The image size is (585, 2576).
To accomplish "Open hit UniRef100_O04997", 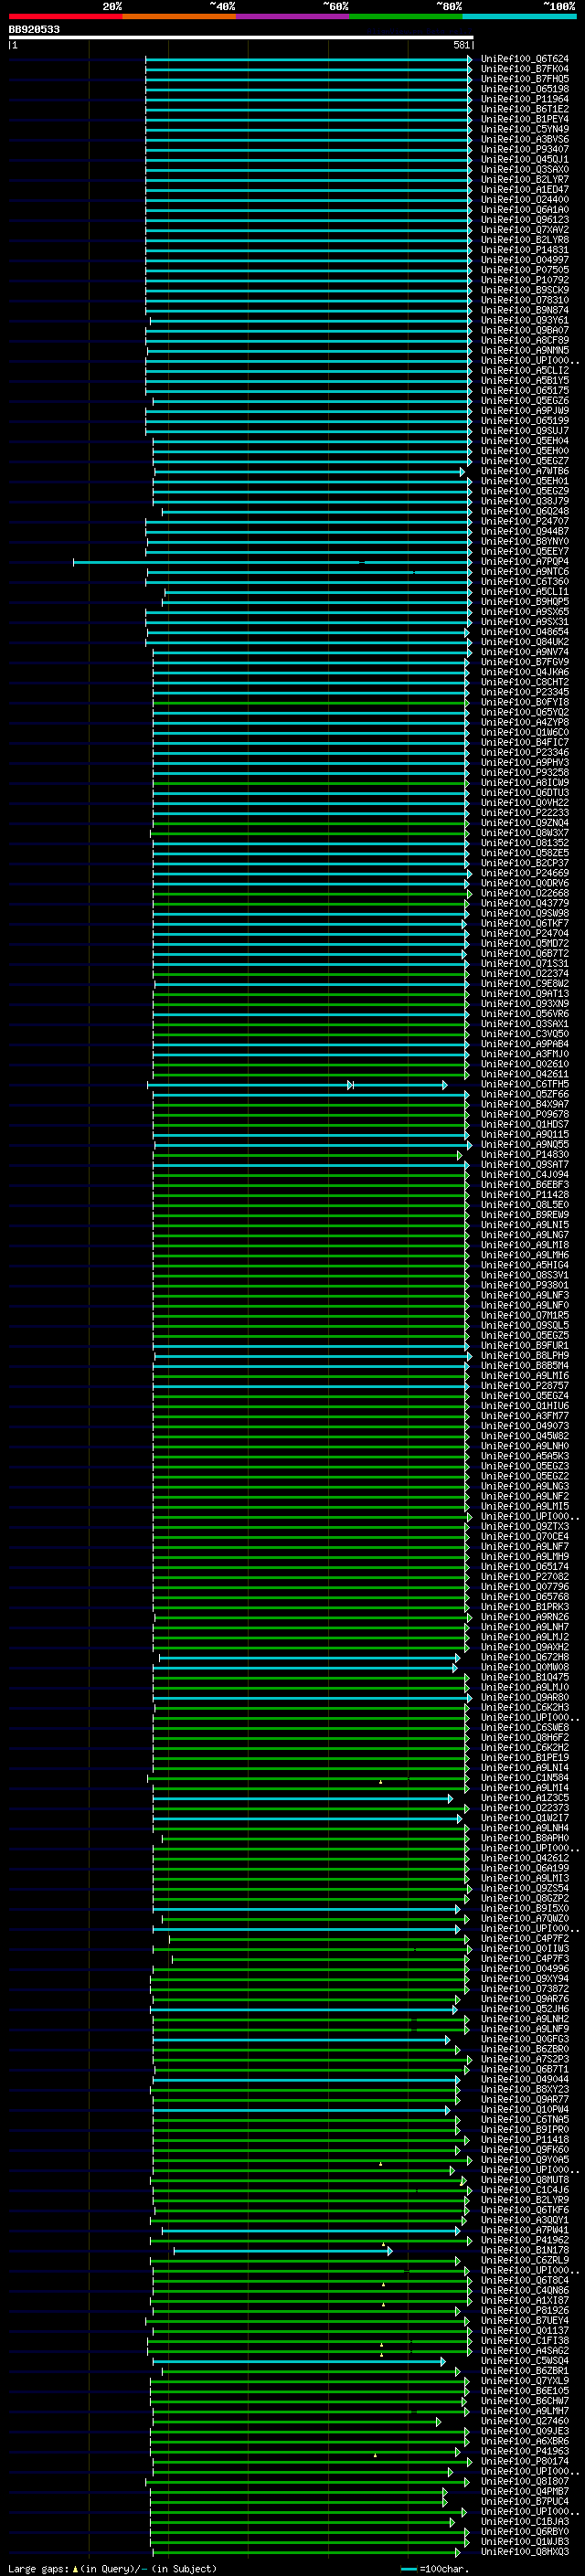I will [524, 260].
